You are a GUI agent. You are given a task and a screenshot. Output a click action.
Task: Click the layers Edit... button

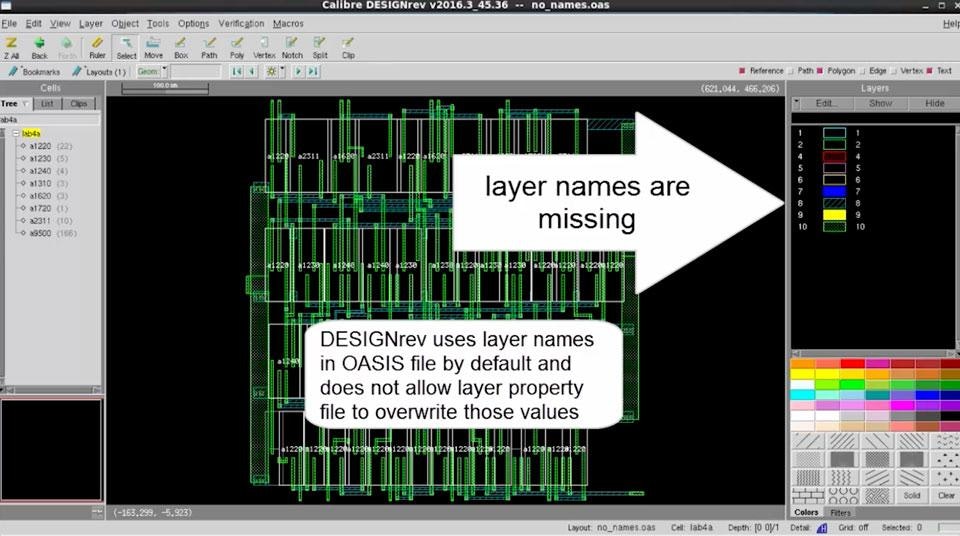click(x=827, y=103)
